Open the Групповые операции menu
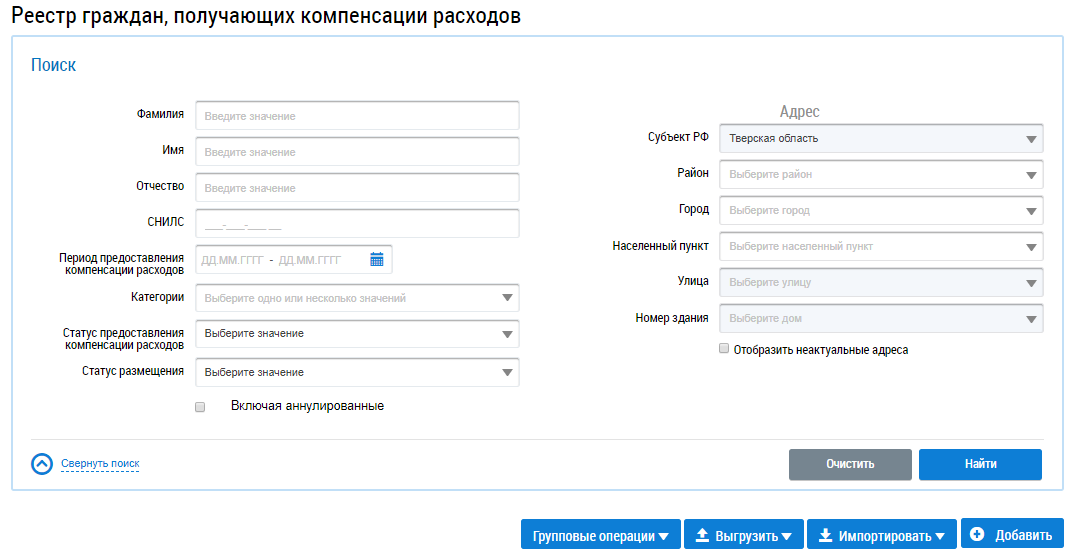The width and height of the screenshot is (1070, 554). [x=600, y=535]
